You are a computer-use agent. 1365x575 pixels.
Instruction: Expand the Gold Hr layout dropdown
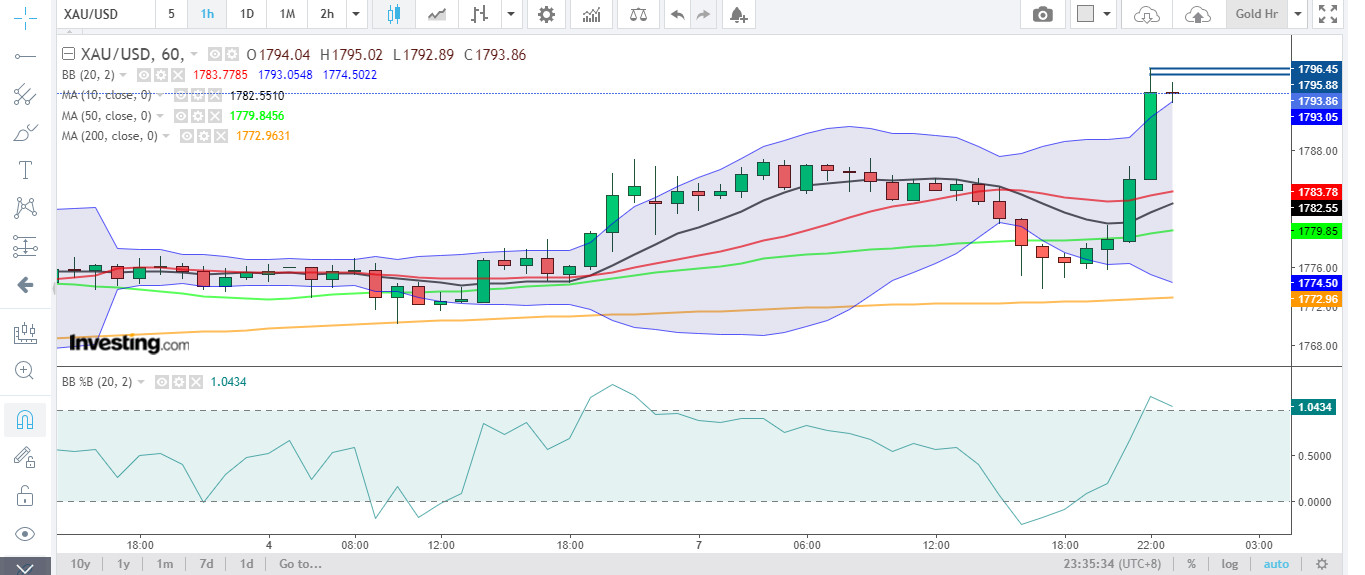pyautogui.click(x=1298, y=14)
